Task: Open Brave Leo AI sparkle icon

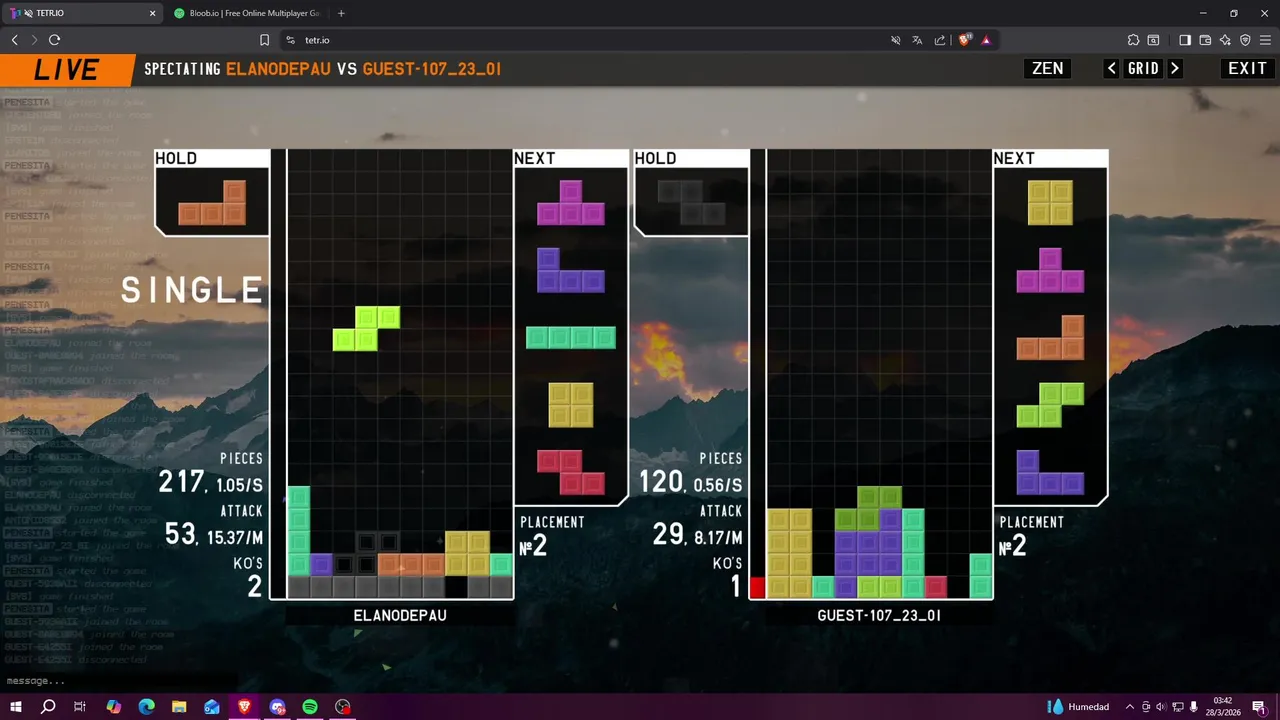Action: (x=1225, y=40)
